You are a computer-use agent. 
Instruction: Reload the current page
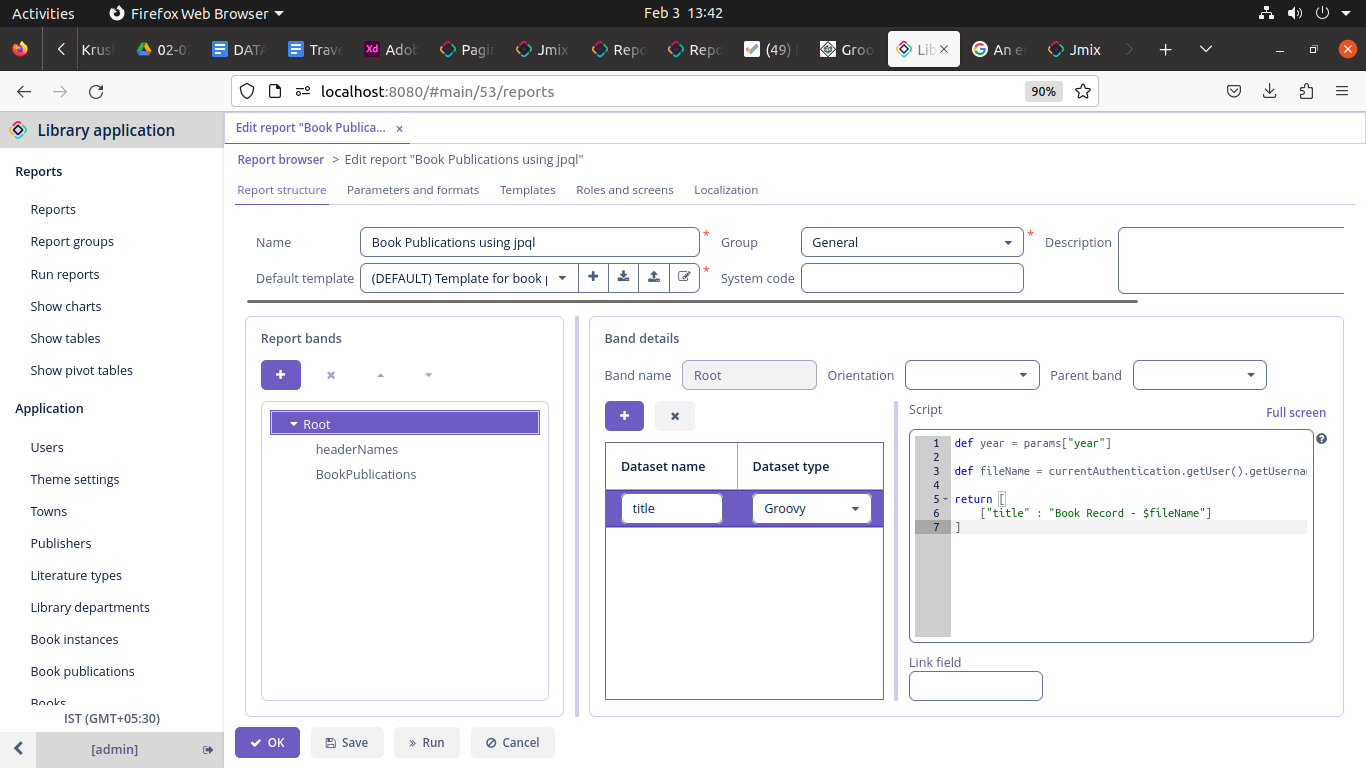pos(96,91)
